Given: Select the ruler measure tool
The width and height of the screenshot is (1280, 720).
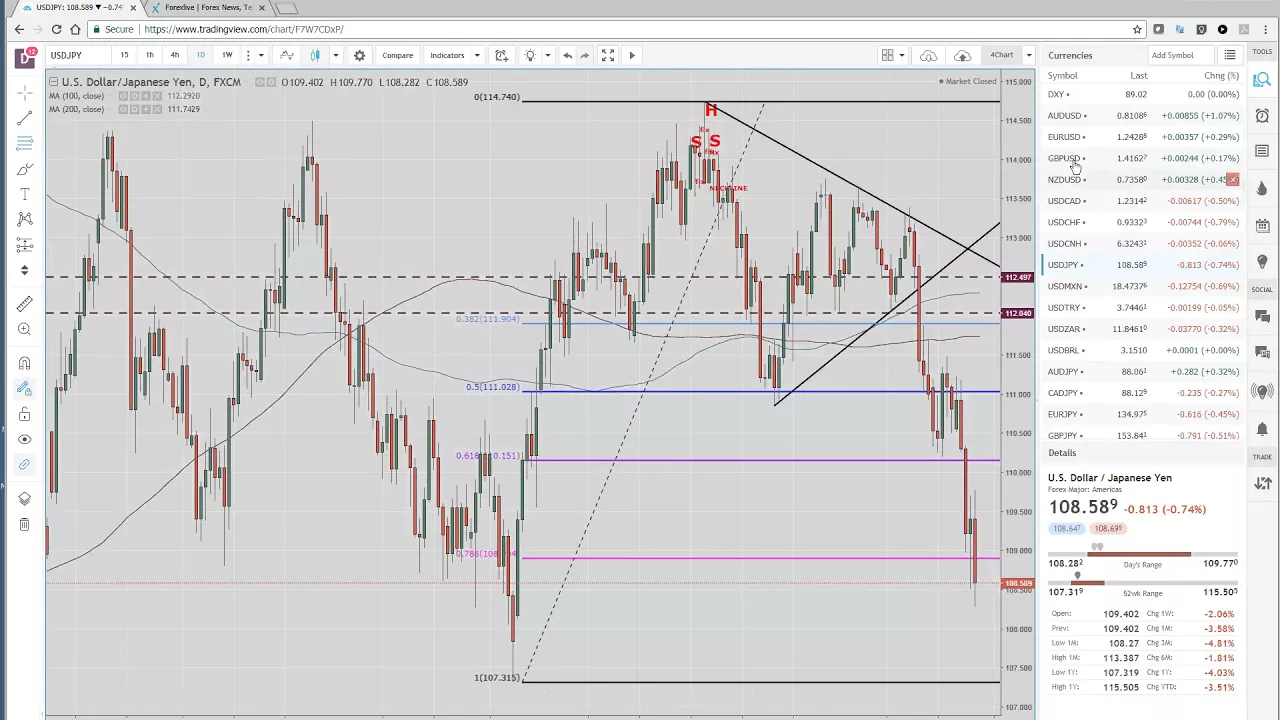Looking at the screenshot, I should 25,304.
